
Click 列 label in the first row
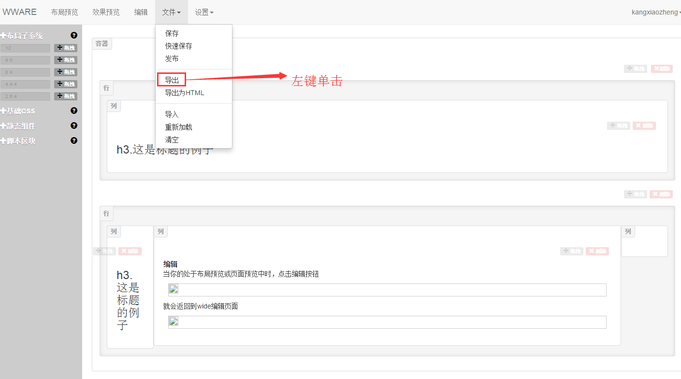click(114, 106)
